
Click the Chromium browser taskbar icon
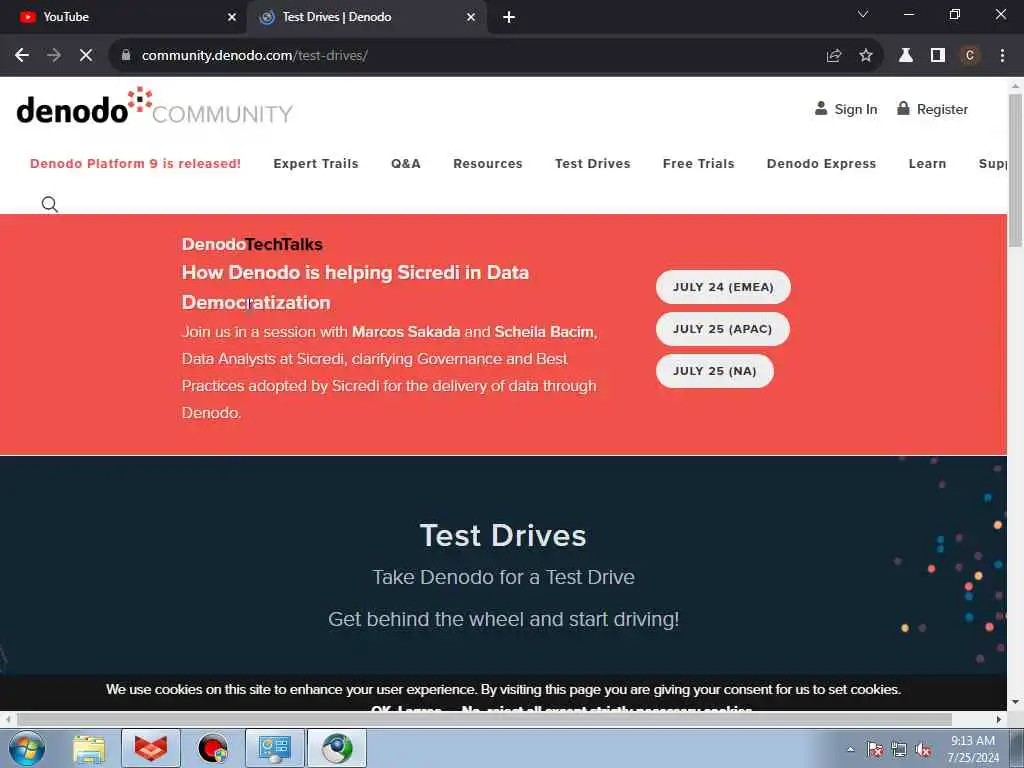337,748
